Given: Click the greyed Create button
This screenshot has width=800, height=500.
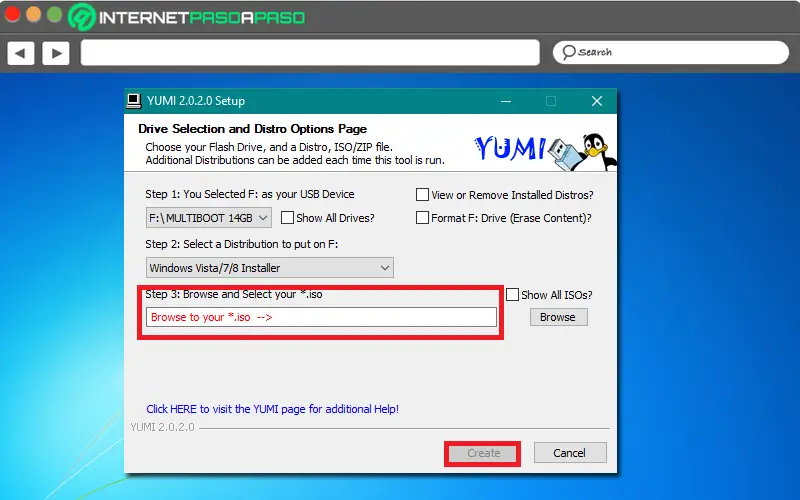Looking at the screenshot, I should [x=483, y=453].
